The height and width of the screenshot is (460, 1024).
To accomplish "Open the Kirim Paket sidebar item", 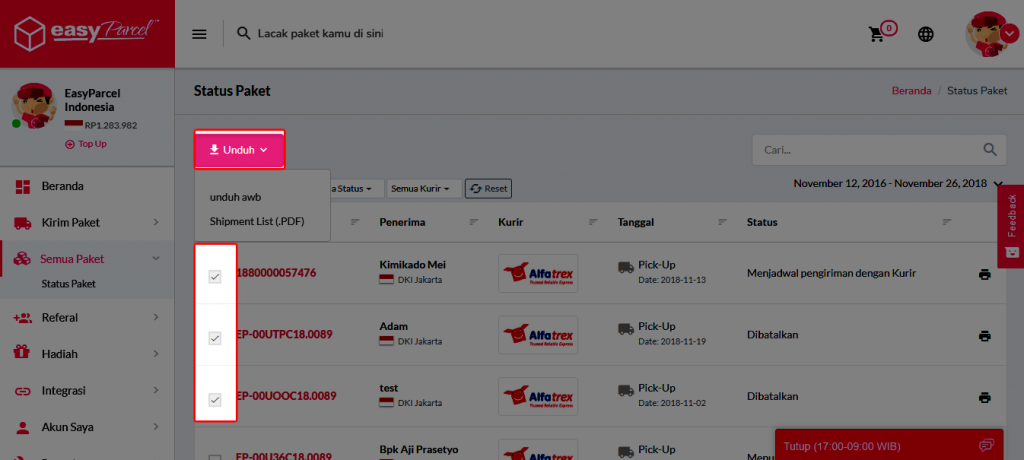I will click(x=70, y=222).
